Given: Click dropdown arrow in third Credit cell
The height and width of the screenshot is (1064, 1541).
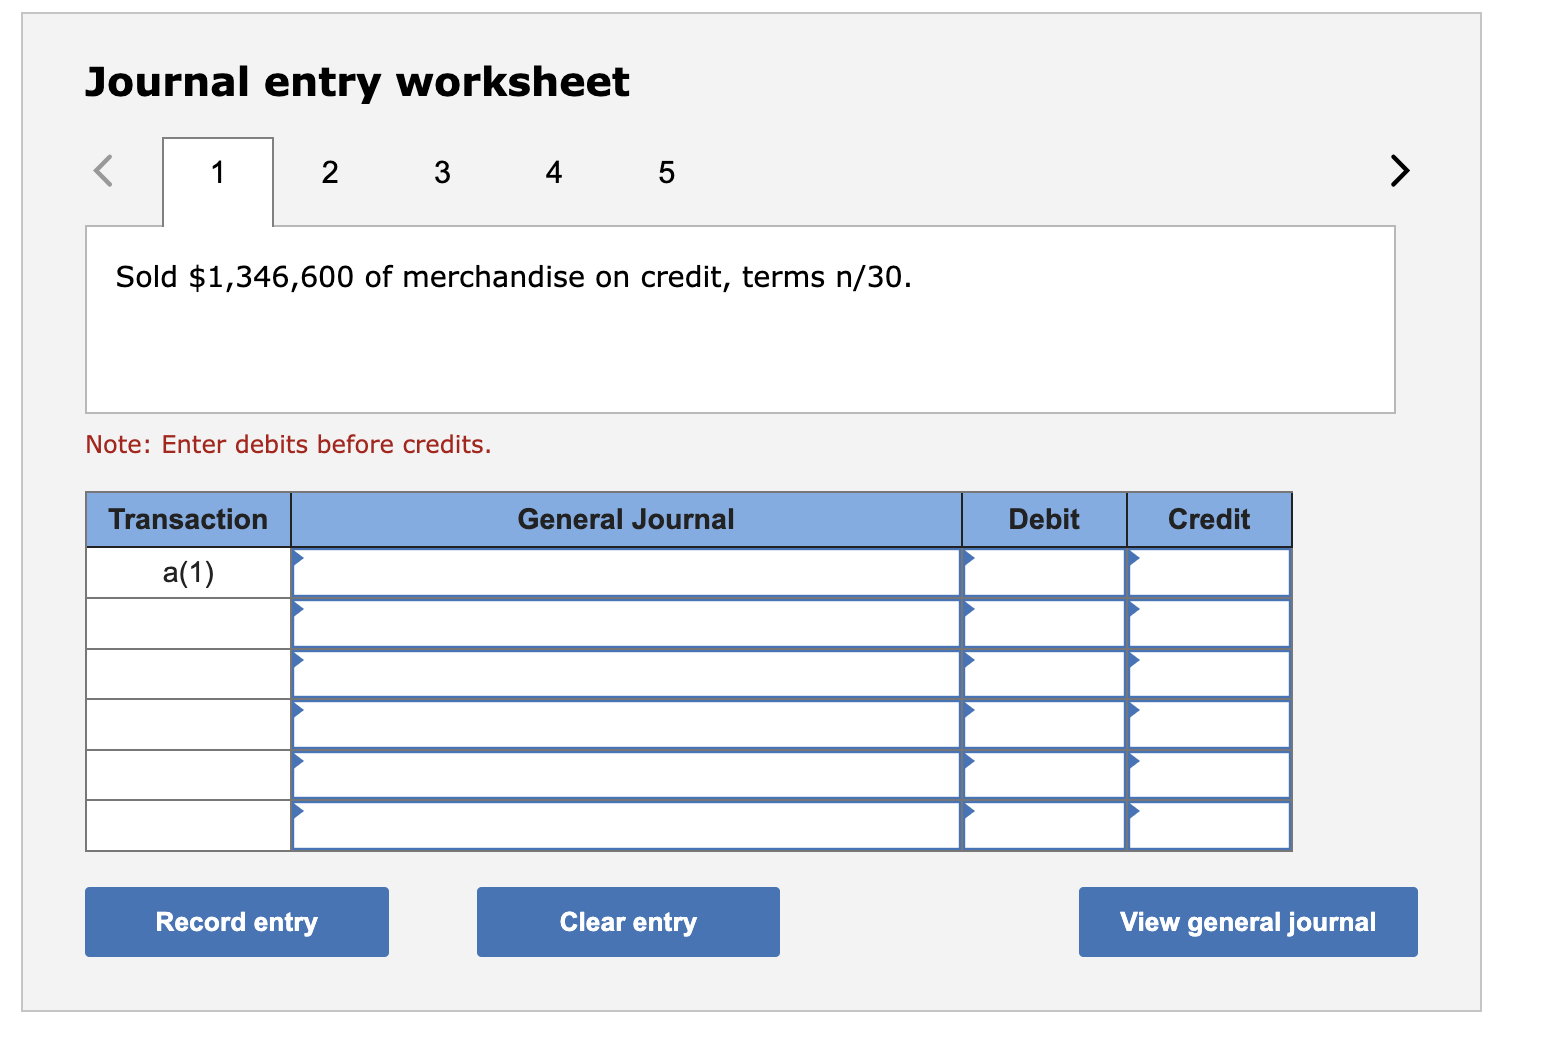Looking at the screenshot, I should pyautogui.click(x=1133, y=660).
